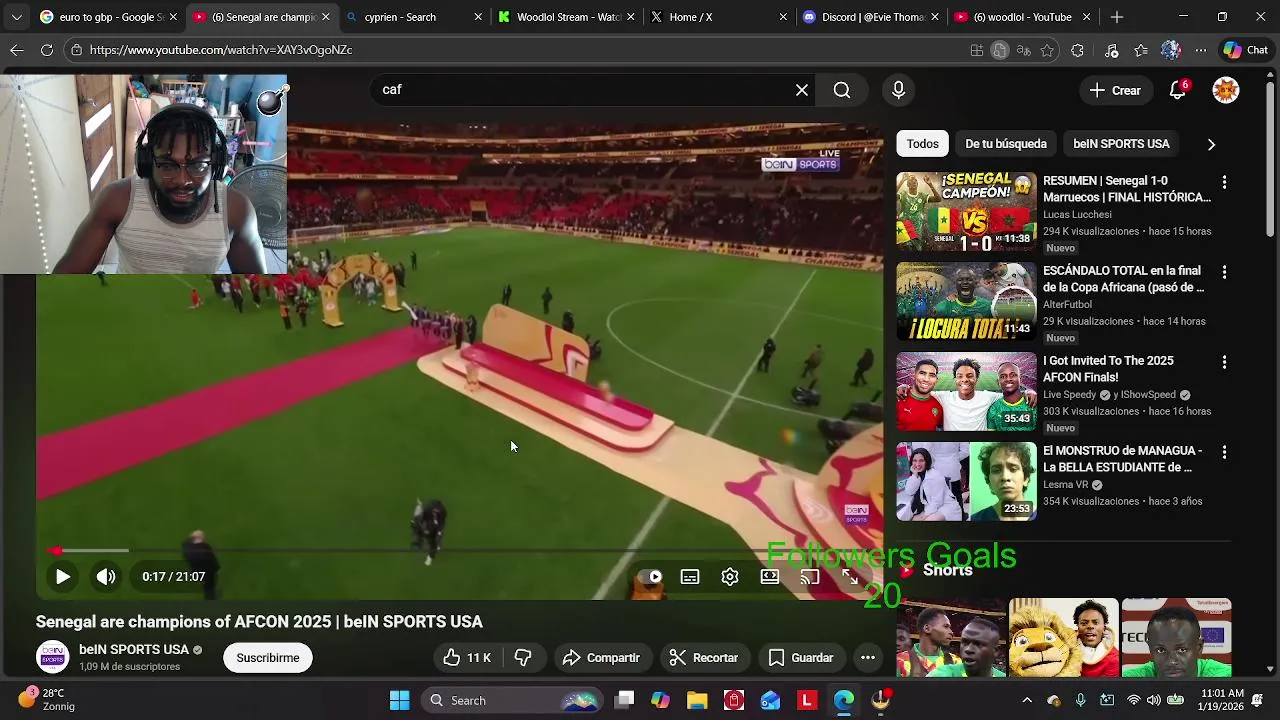Open the Edge profile avatar

point(1171,50)
